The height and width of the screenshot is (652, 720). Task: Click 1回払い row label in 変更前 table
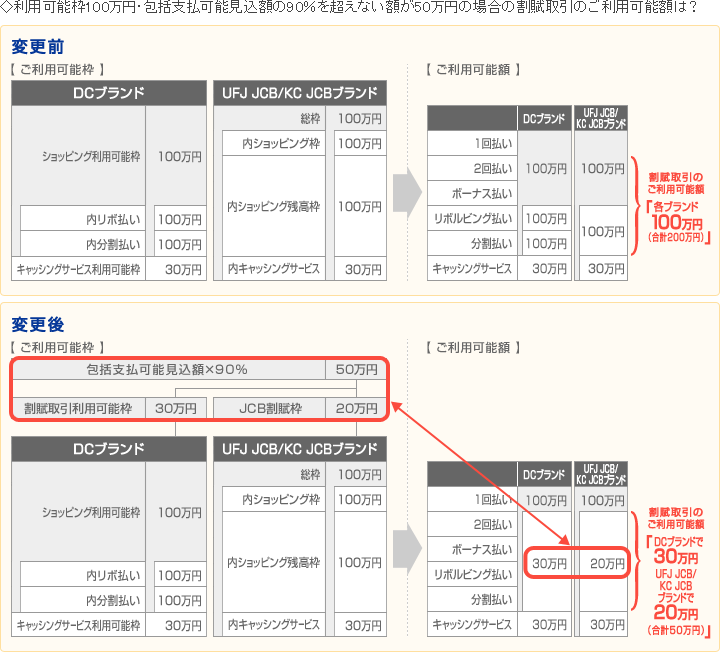(489, 142)
